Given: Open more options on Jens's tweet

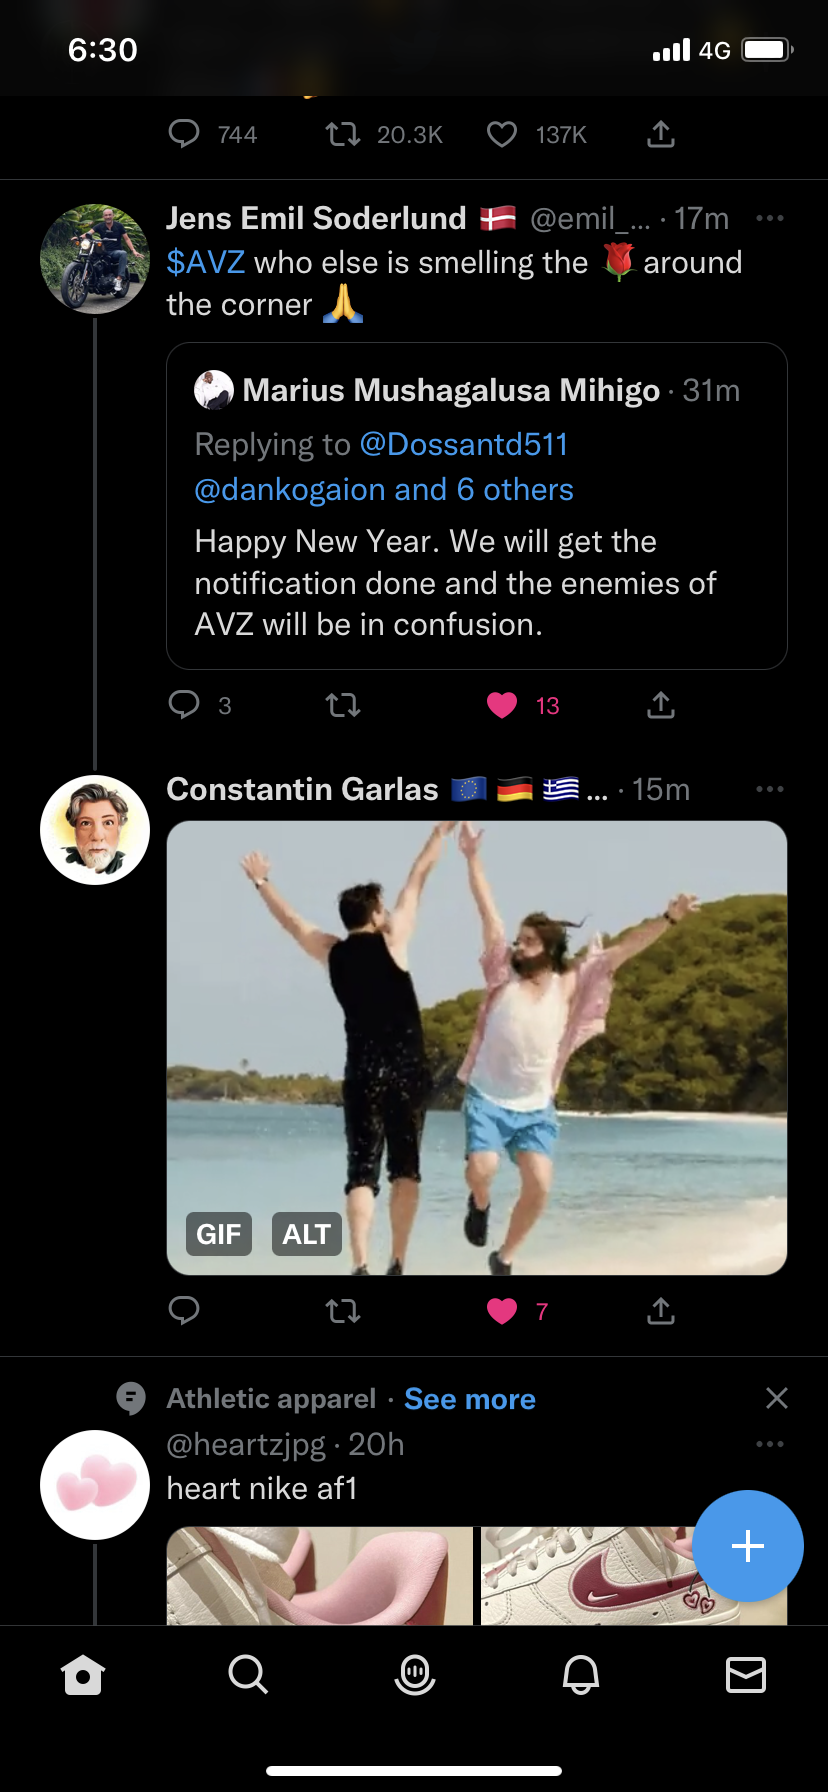Looking at the screenshot, I should click(x=770, y=218).
